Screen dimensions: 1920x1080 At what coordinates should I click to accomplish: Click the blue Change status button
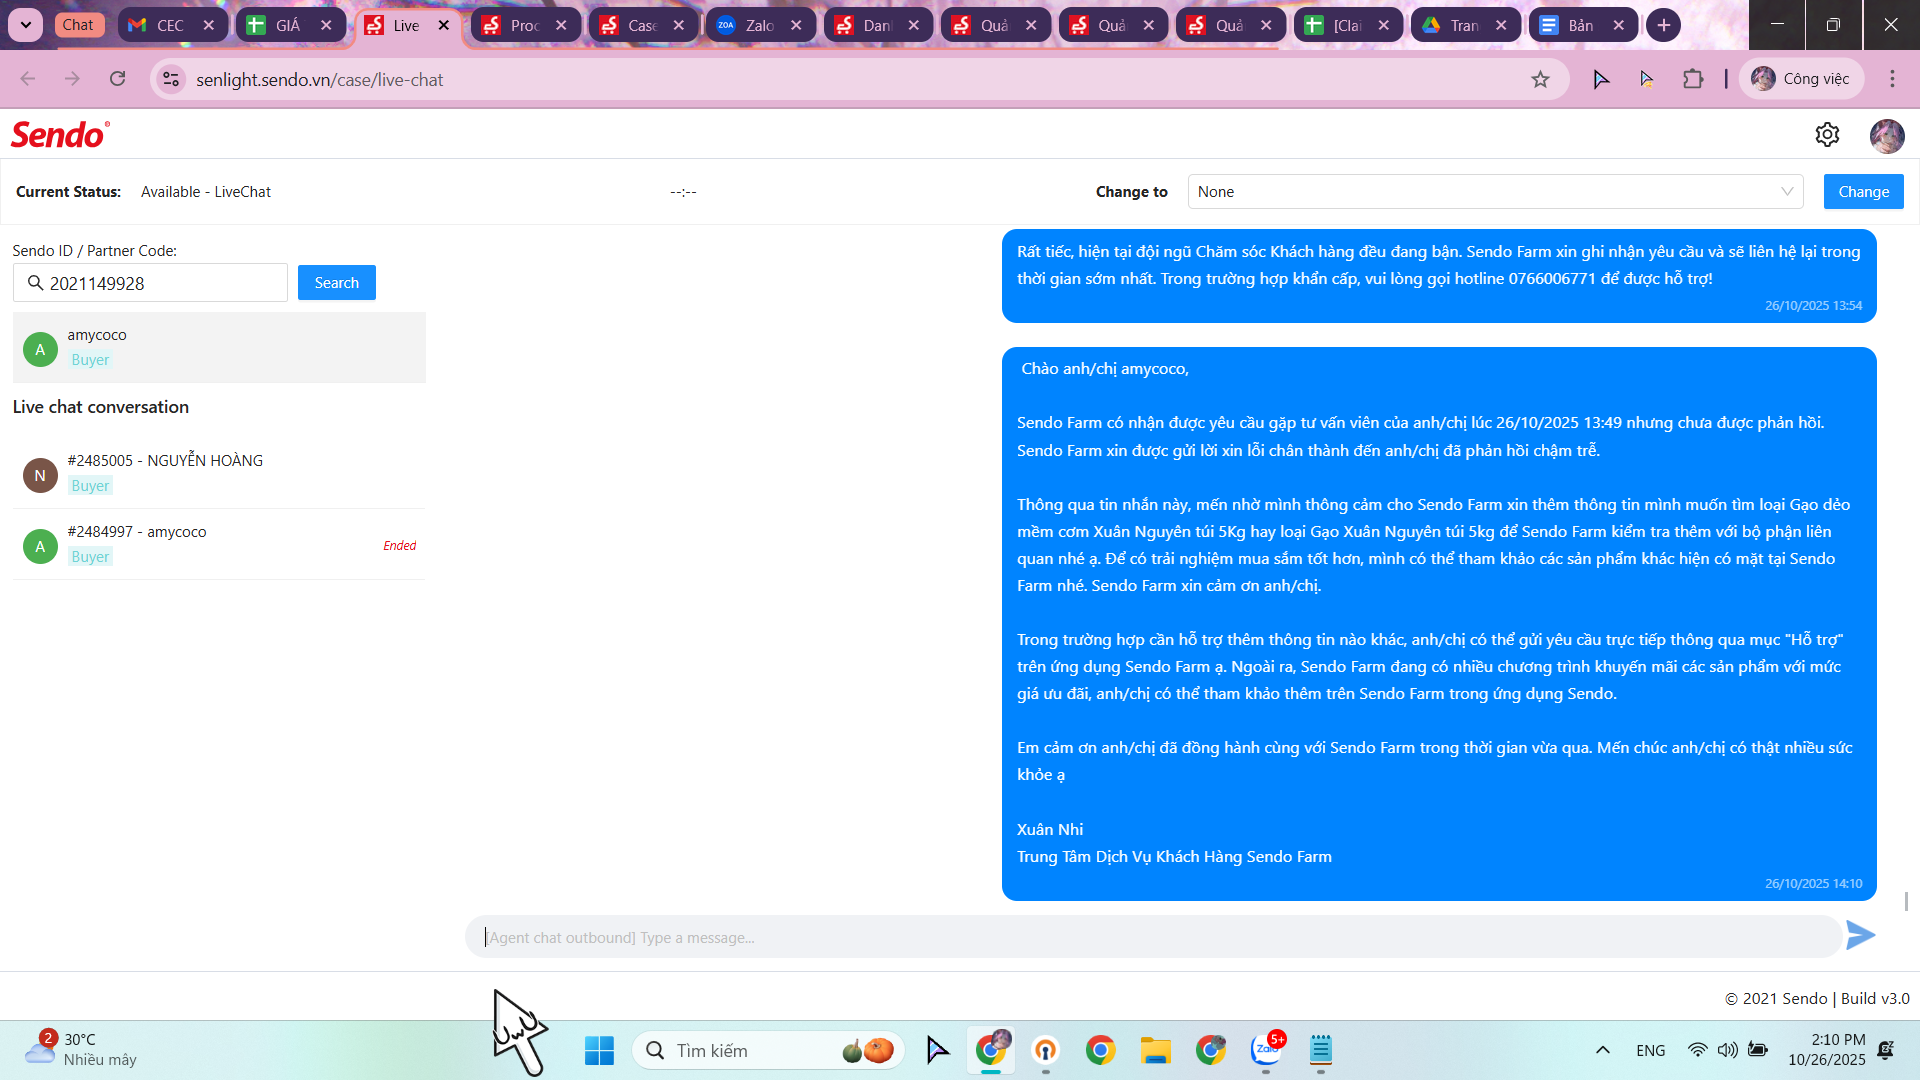click(1863, 192)
